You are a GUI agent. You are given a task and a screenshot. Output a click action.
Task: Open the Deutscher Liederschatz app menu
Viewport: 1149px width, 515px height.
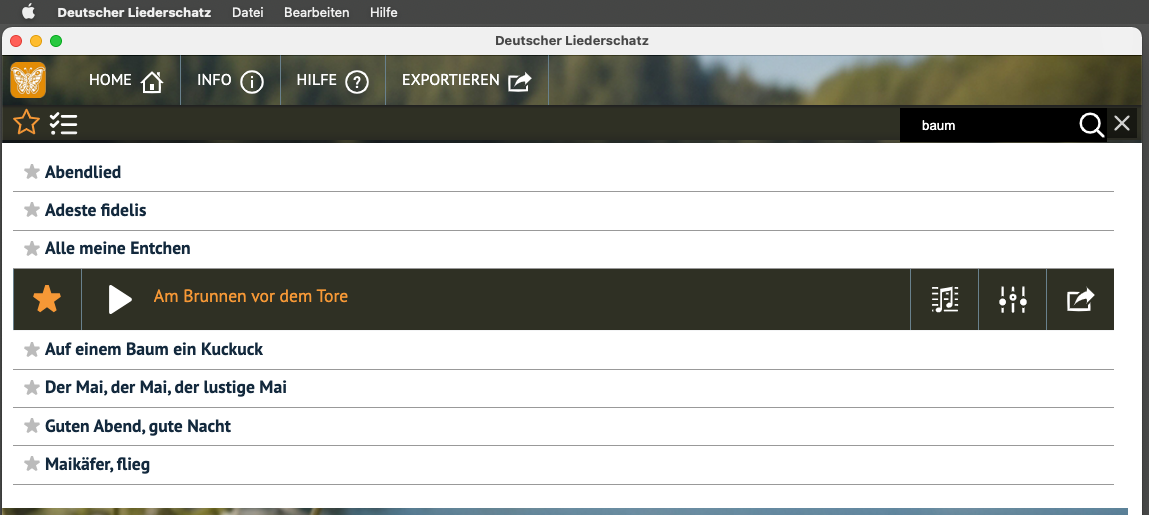click(x=134, y=12)
